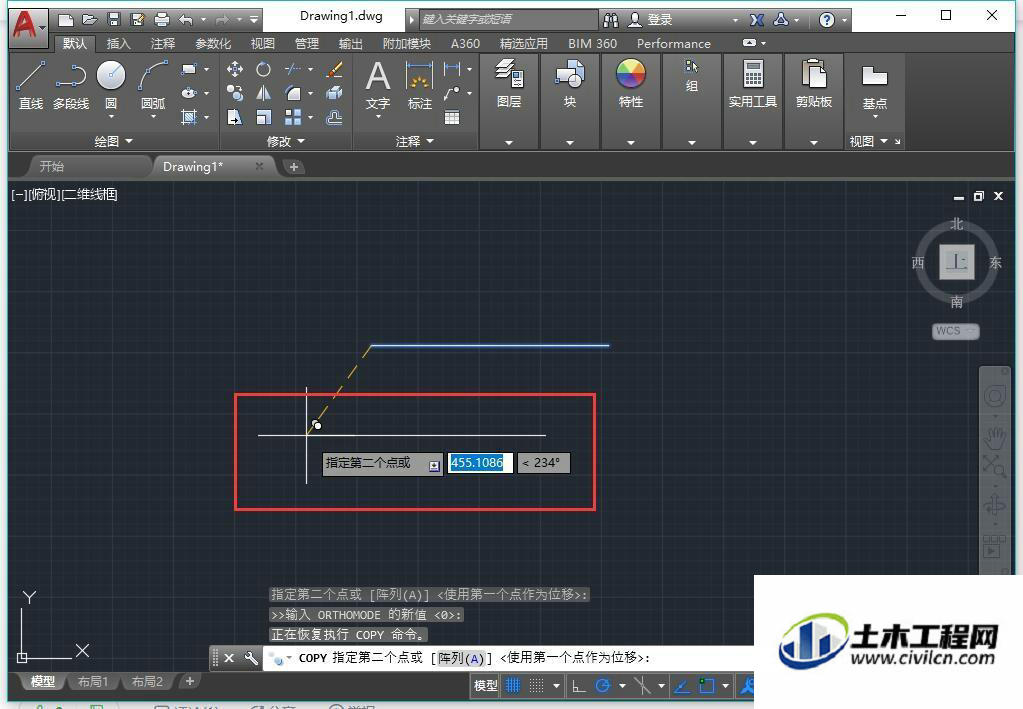This screenshot has width=1023, height=709.
Task: Toggle snap mode dotted-grid icon
Action: coord(536,686)
